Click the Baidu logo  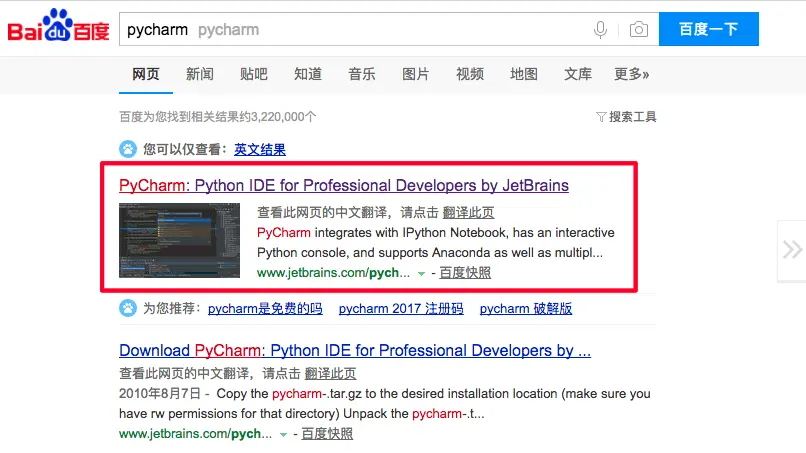click(x=58, y=25)
